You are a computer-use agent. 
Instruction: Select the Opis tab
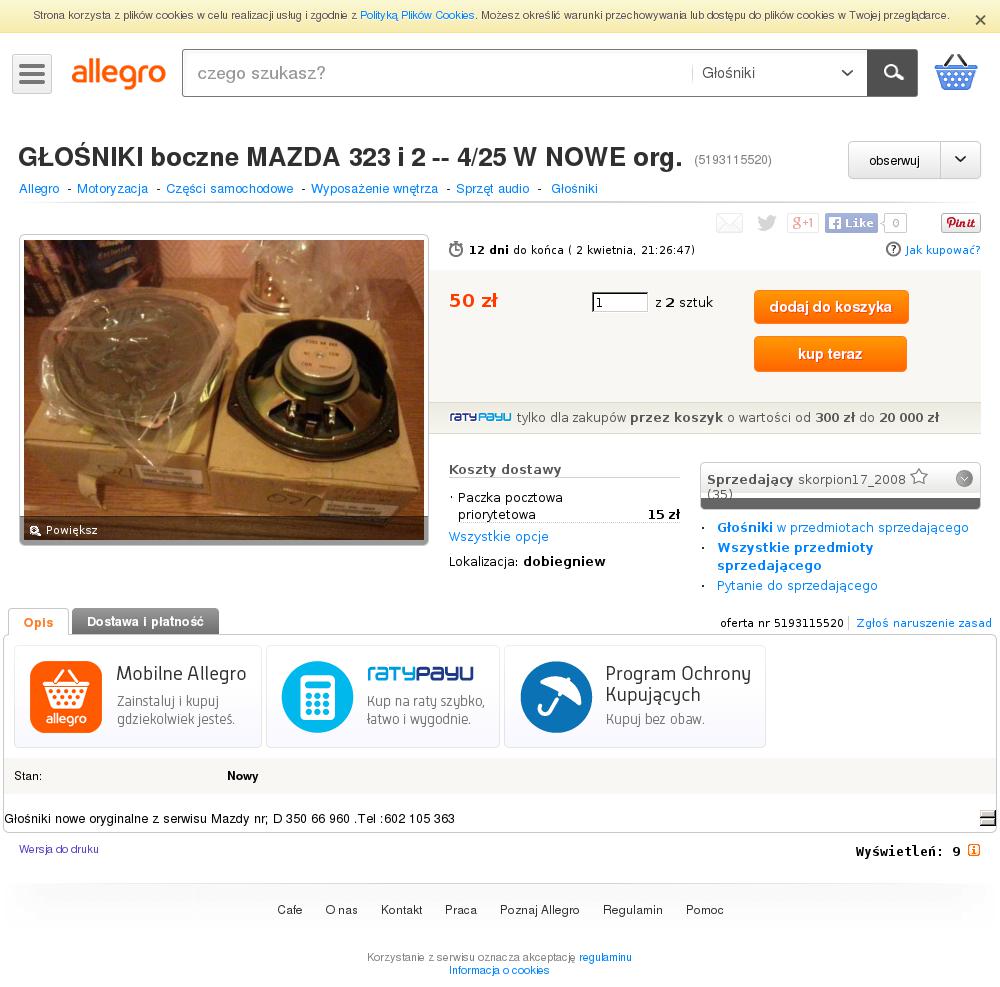point(38,622)
